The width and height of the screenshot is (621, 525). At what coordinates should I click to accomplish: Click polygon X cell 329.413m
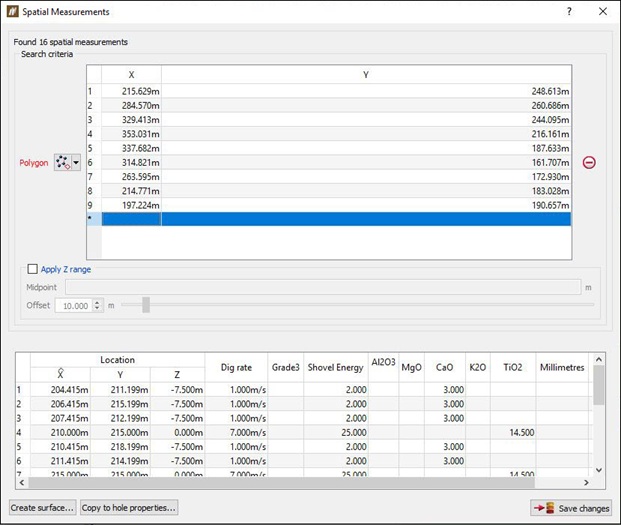click(x=131, y=120)
